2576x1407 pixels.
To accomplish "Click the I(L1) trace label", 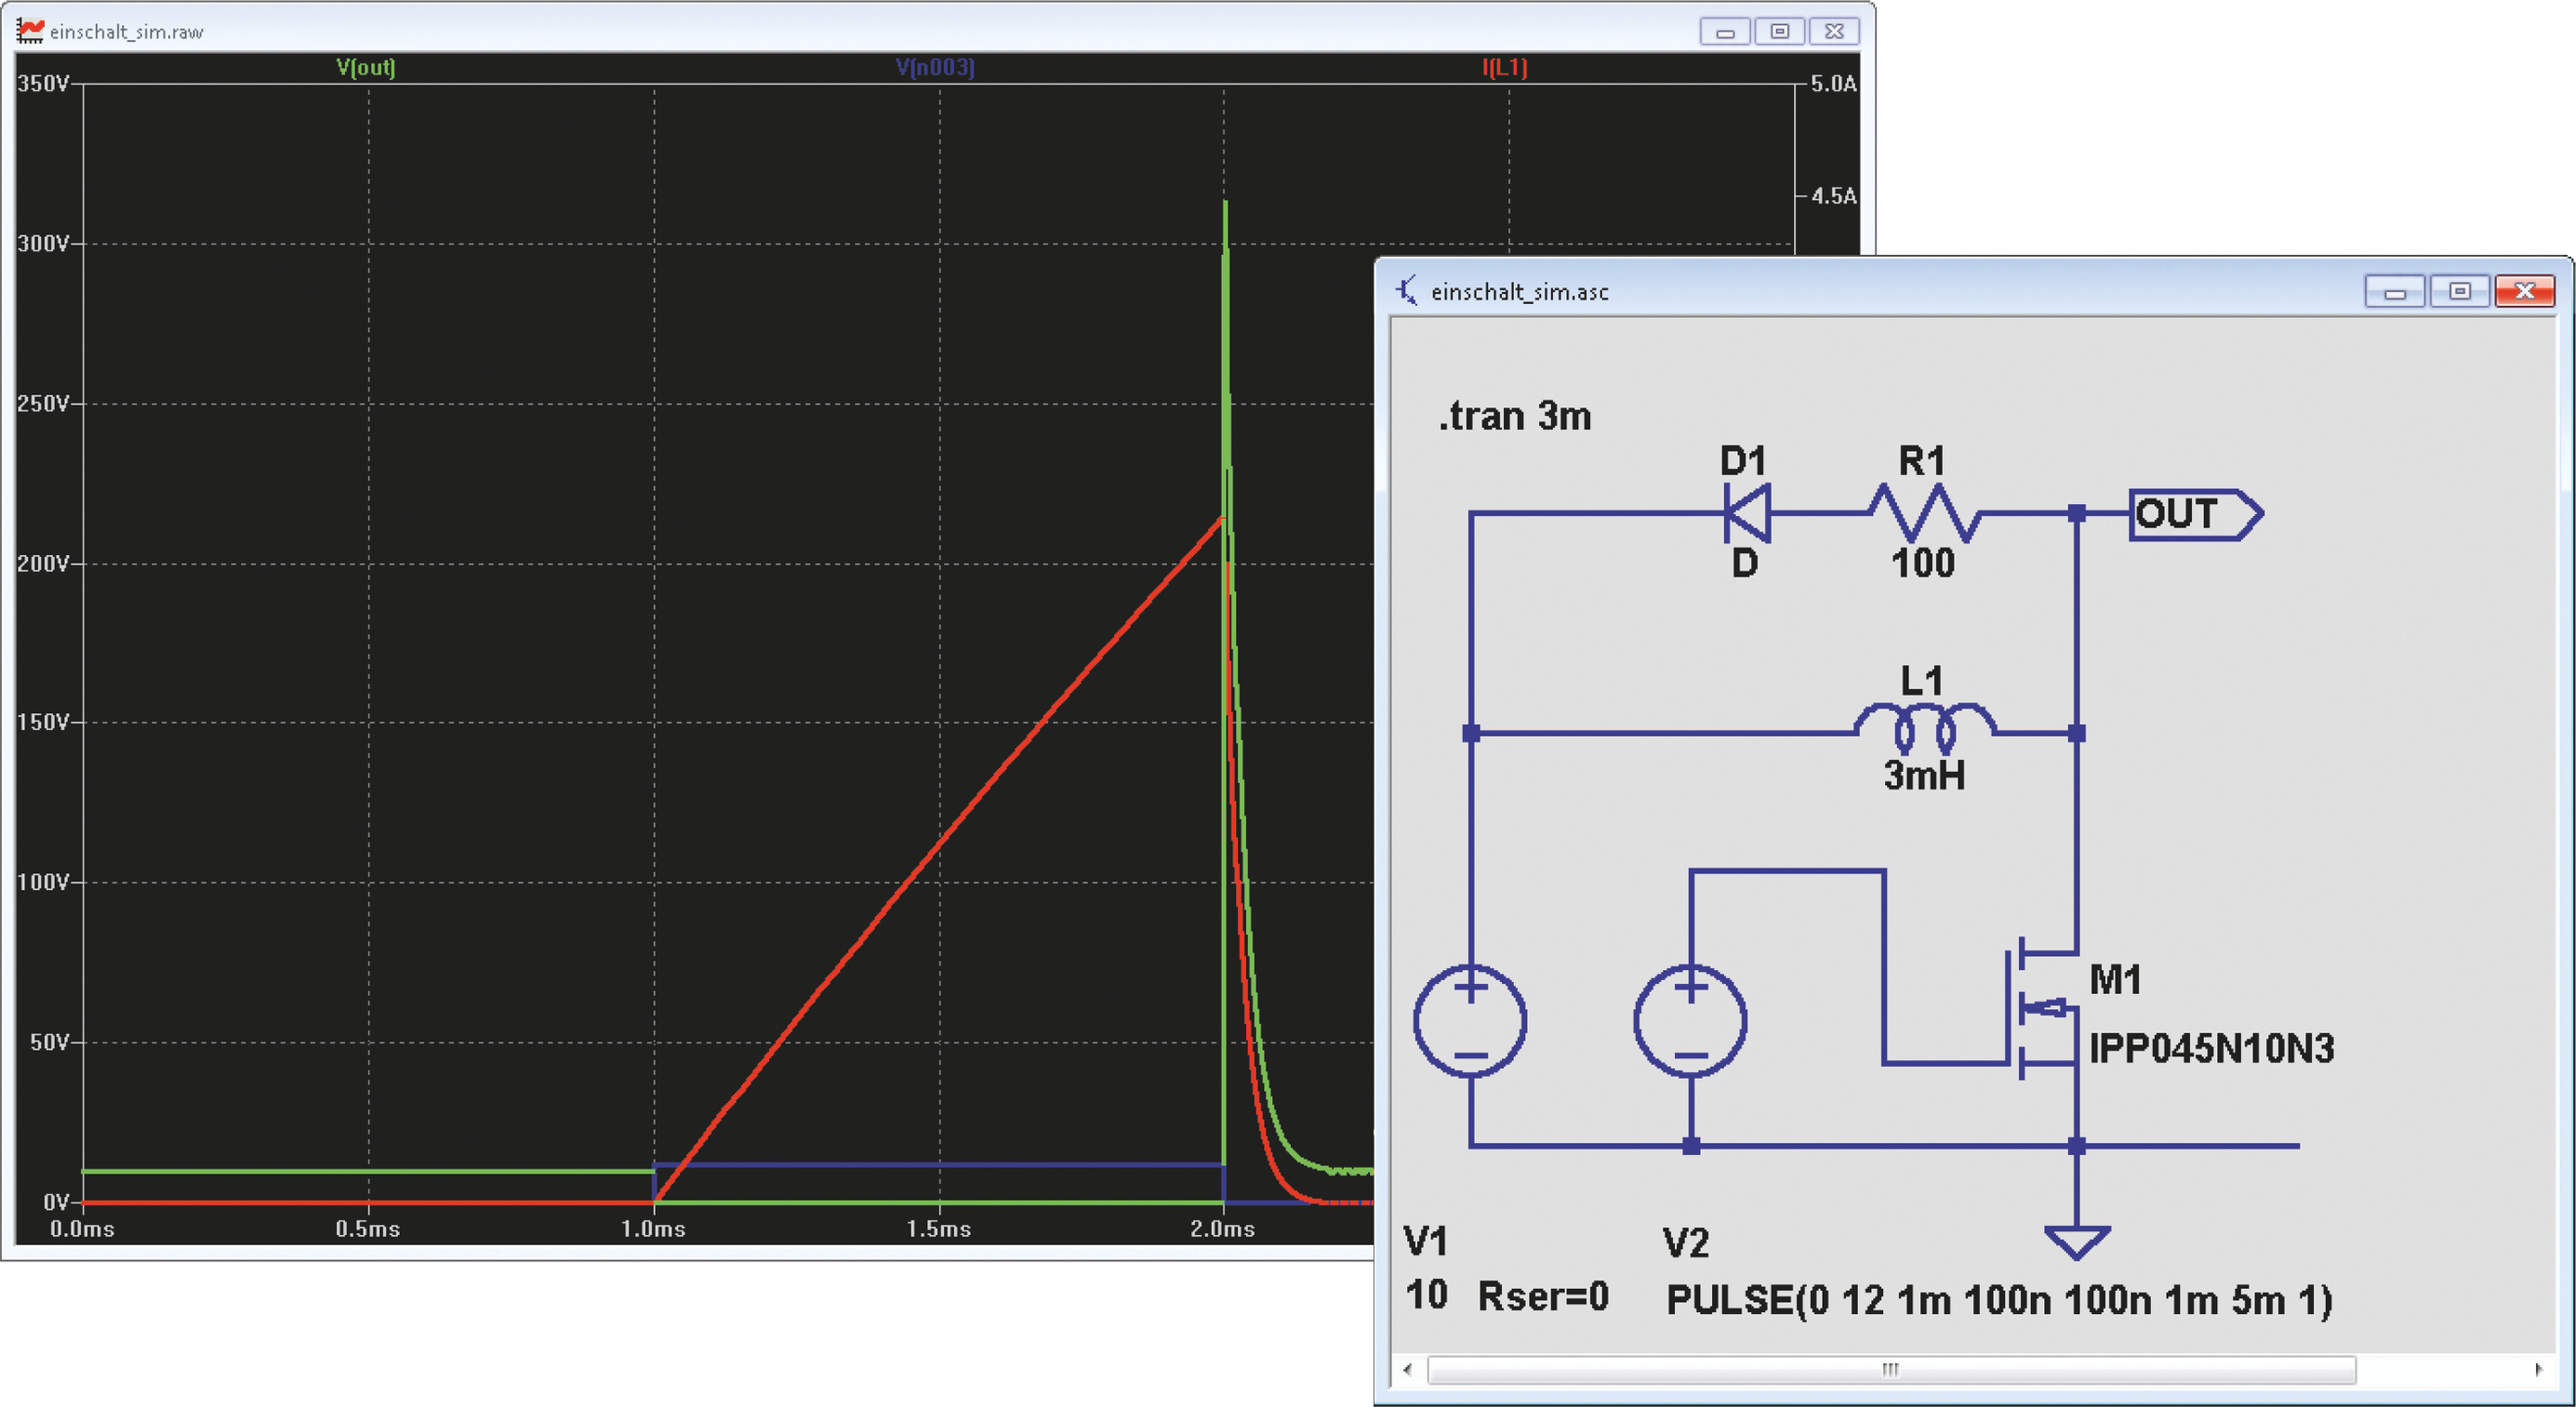I will [x=1504, y=67].
